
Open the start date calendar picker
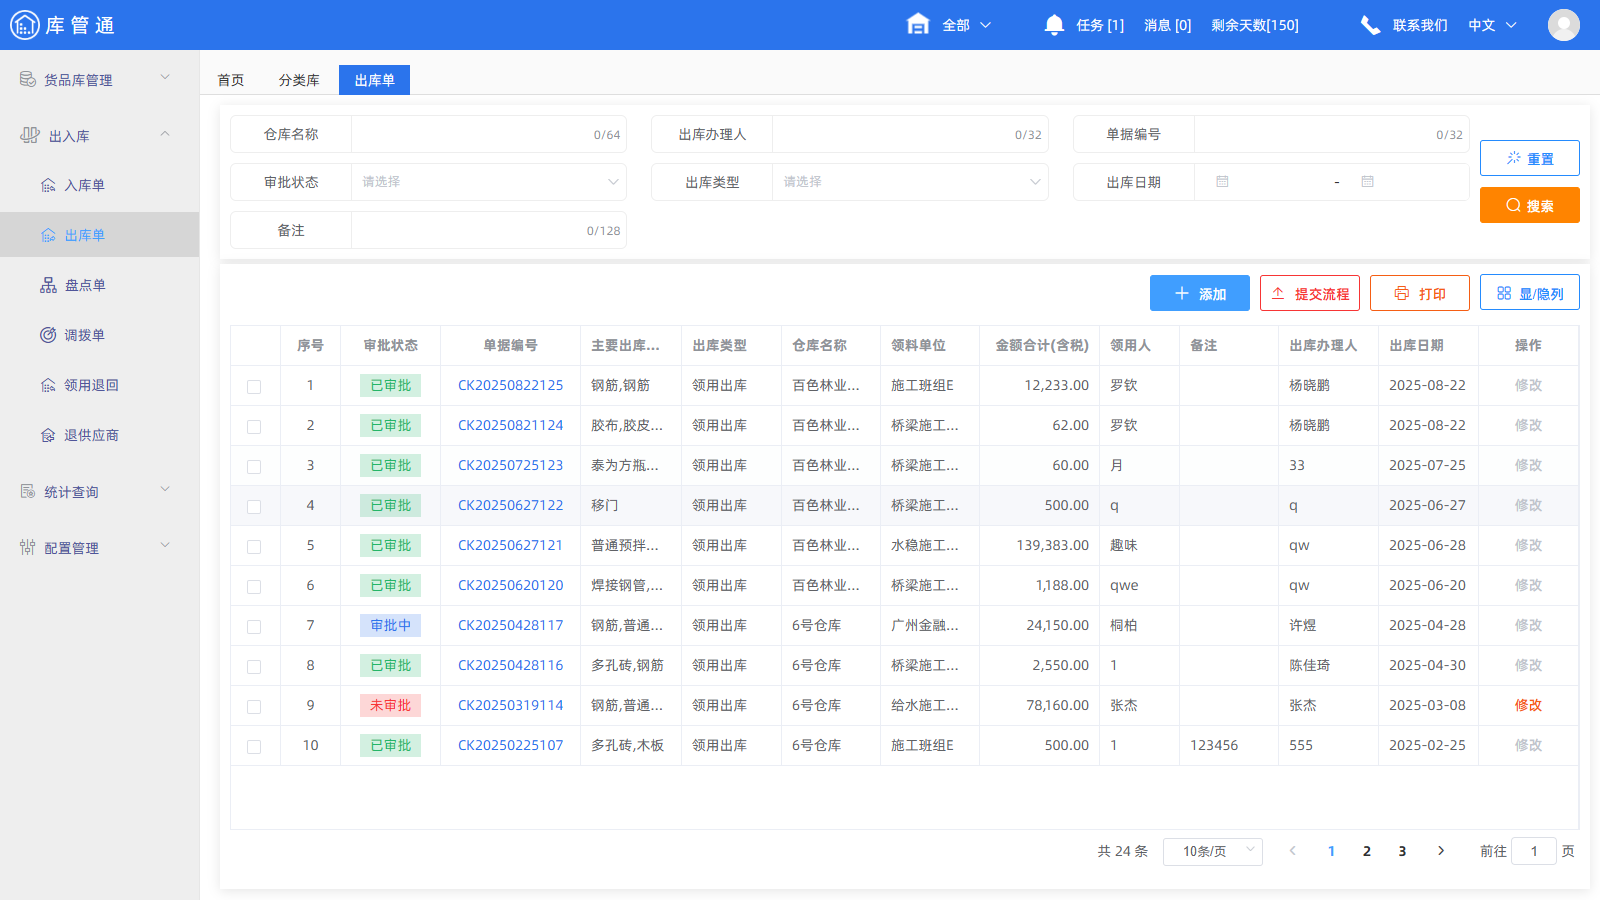point(1222,181)
